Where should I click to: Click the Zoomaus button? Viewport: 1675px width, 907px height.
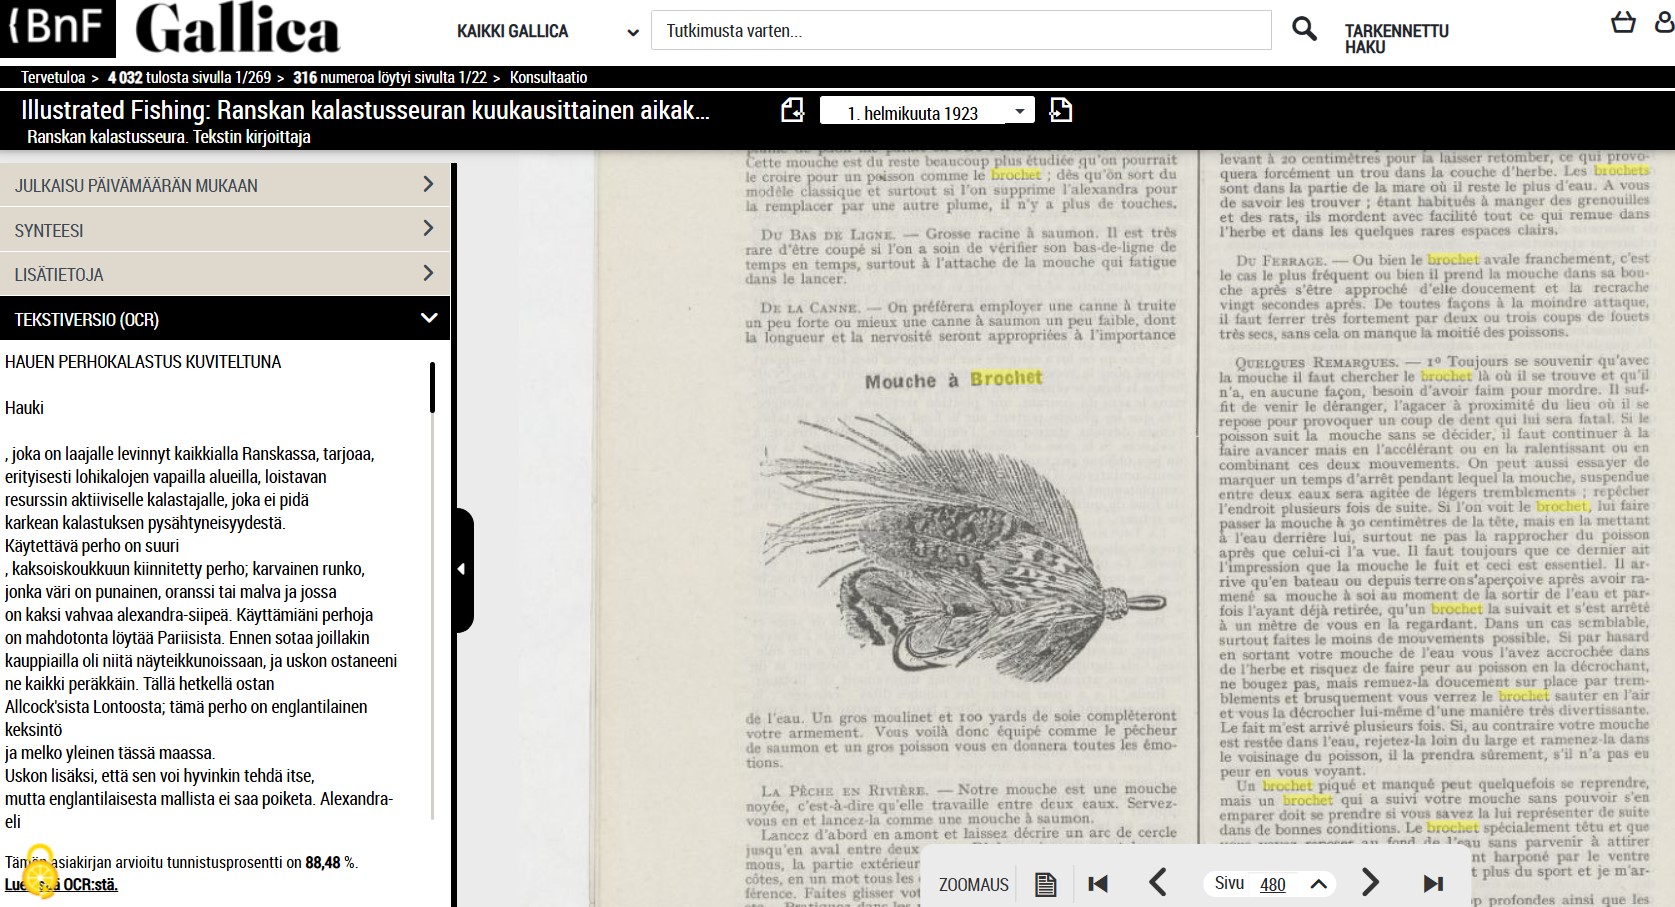point(973,884)
